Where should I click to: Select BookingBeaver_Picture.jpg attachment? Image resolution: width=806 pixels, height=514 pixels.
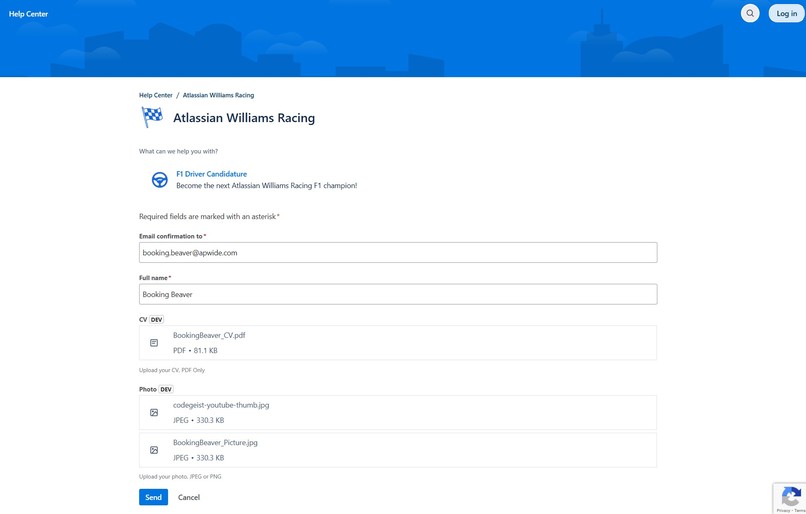(398, 450)
